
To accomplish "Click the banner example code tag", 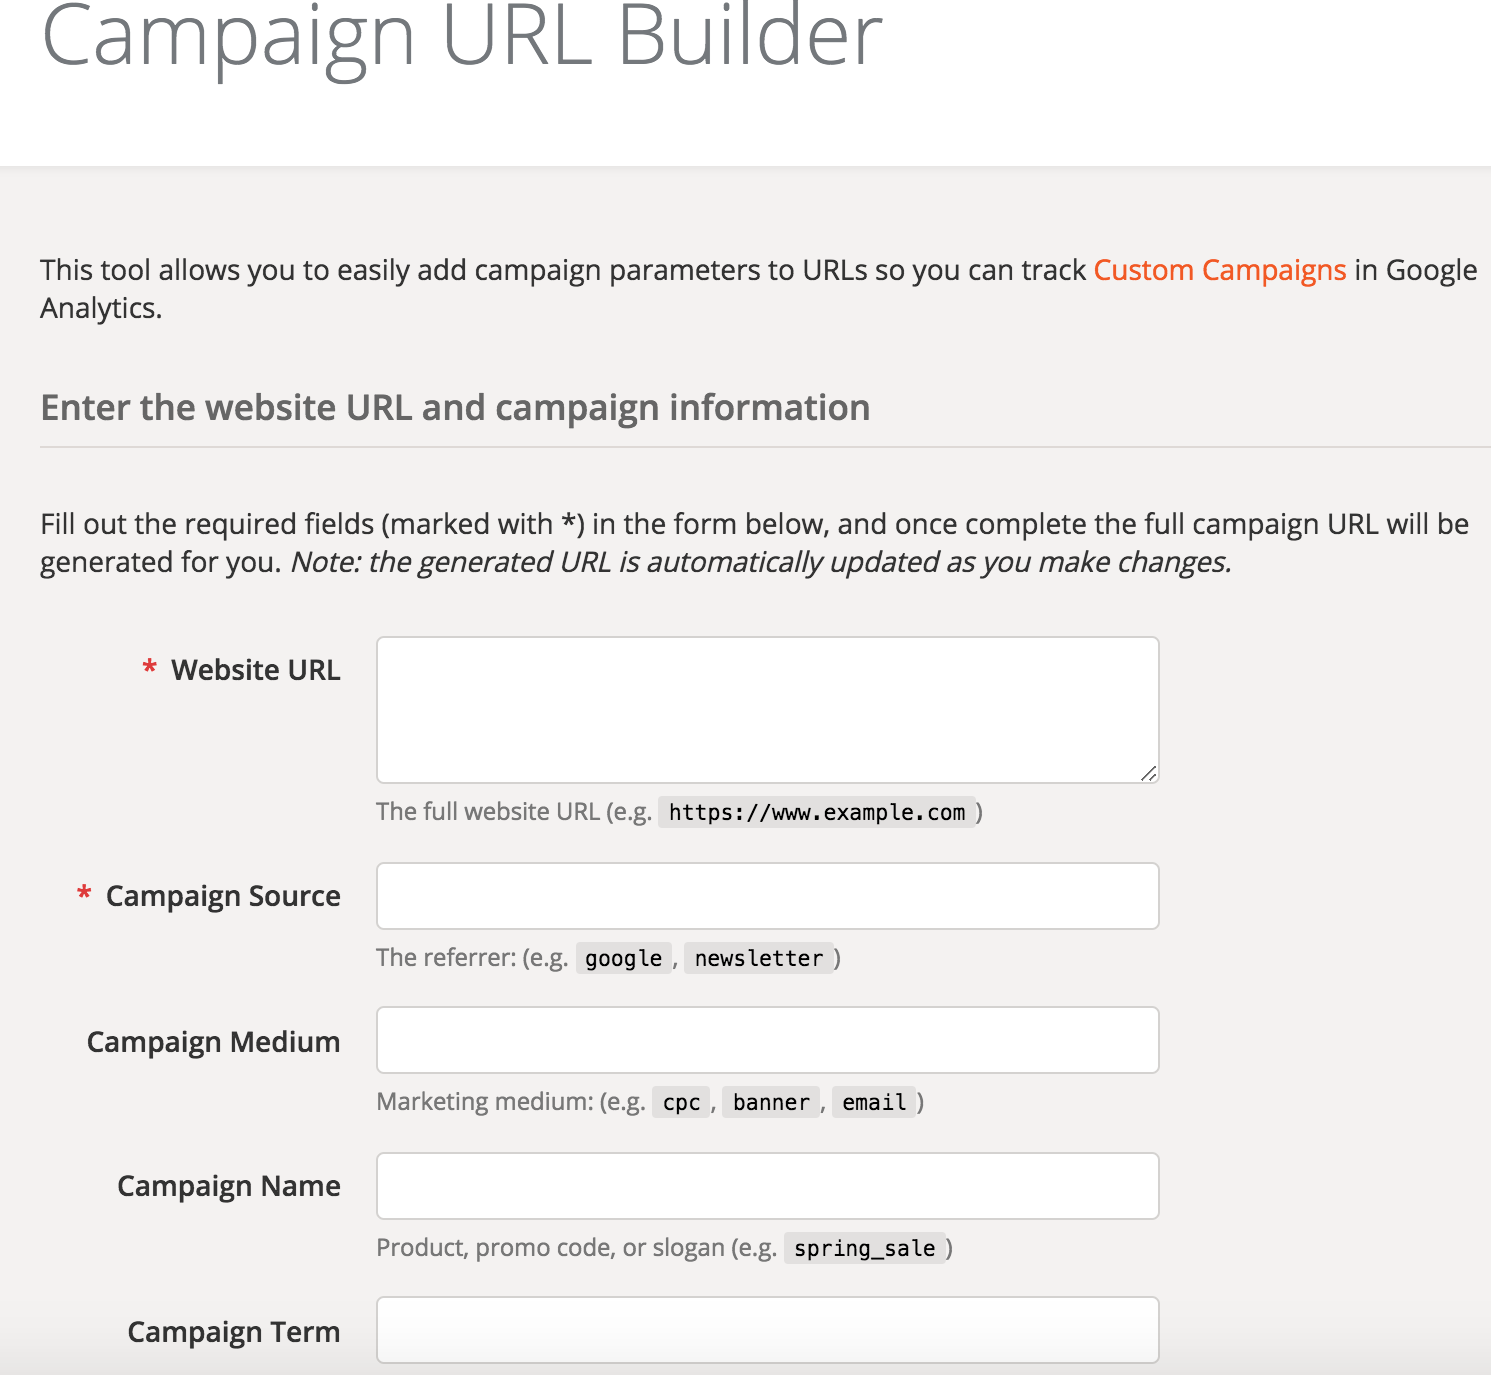I will 770,1102.
